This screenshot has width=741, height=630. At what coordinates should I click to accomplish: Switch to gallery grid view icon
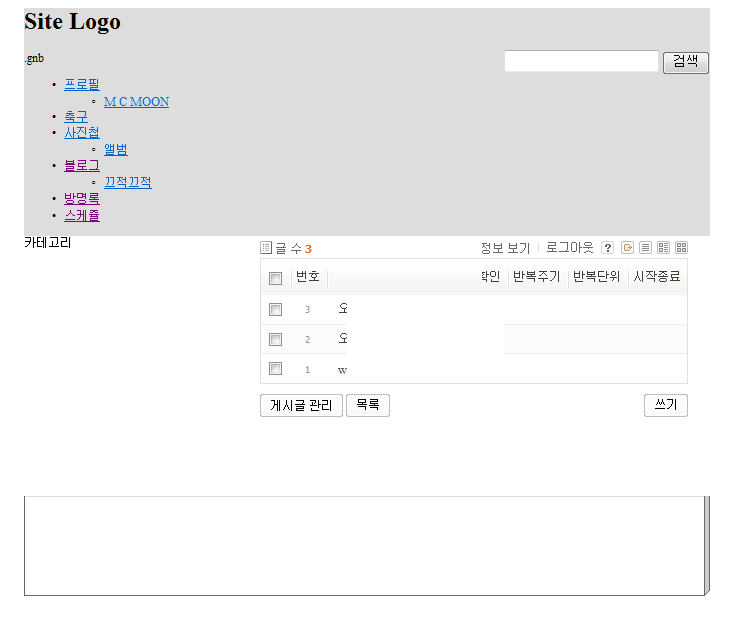[x=681, y=248]
